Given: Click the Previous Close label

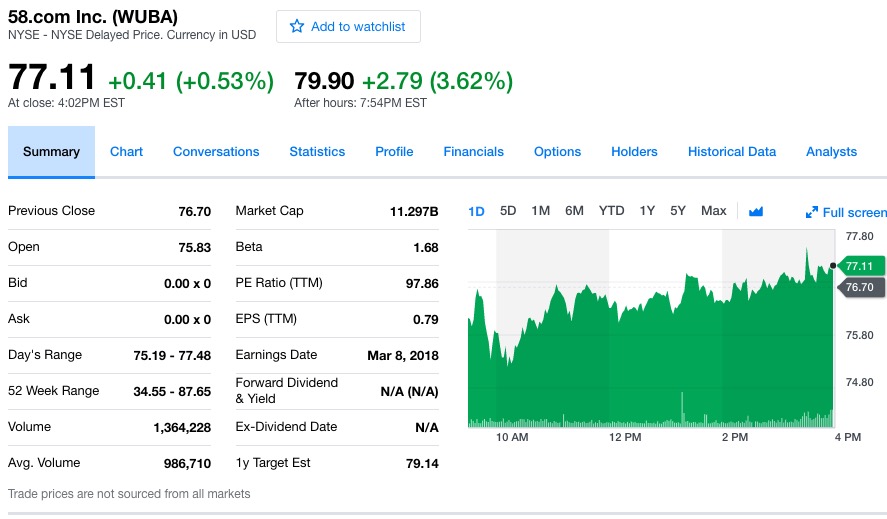Looking at the screenshot, I should coord(51,211).
